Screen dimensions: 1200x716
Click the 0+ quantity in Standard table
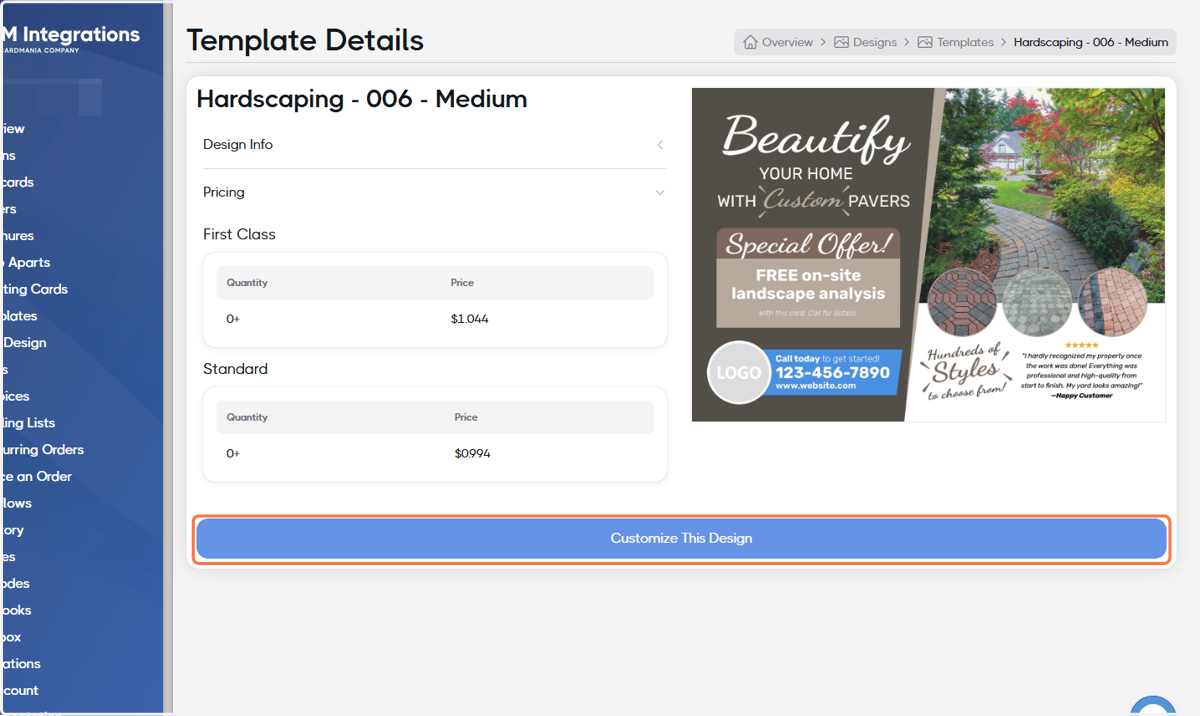coord(233,453)
